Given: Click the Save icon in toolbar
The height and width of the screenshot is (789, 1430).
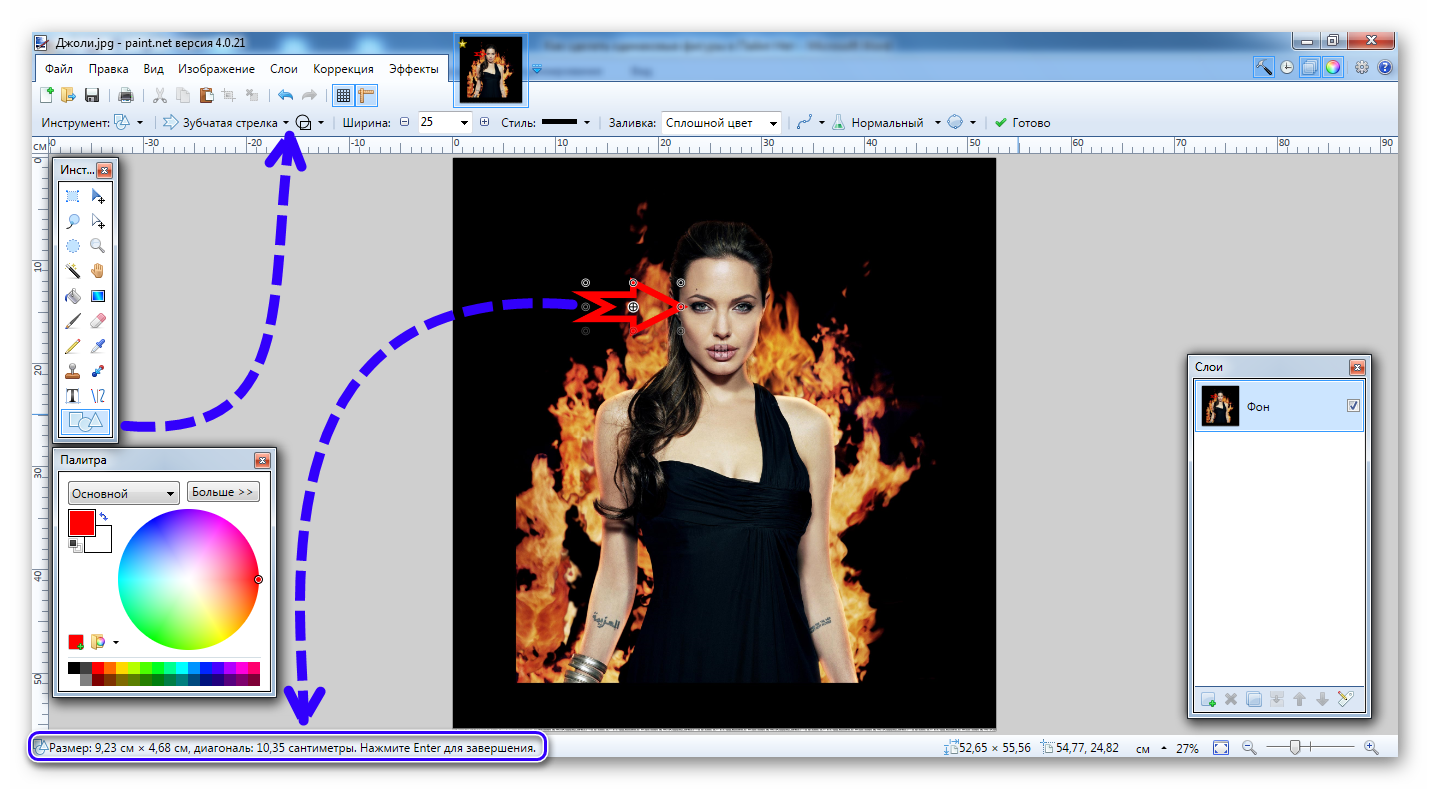Looking at the screenshot, I should click(92, 96).
